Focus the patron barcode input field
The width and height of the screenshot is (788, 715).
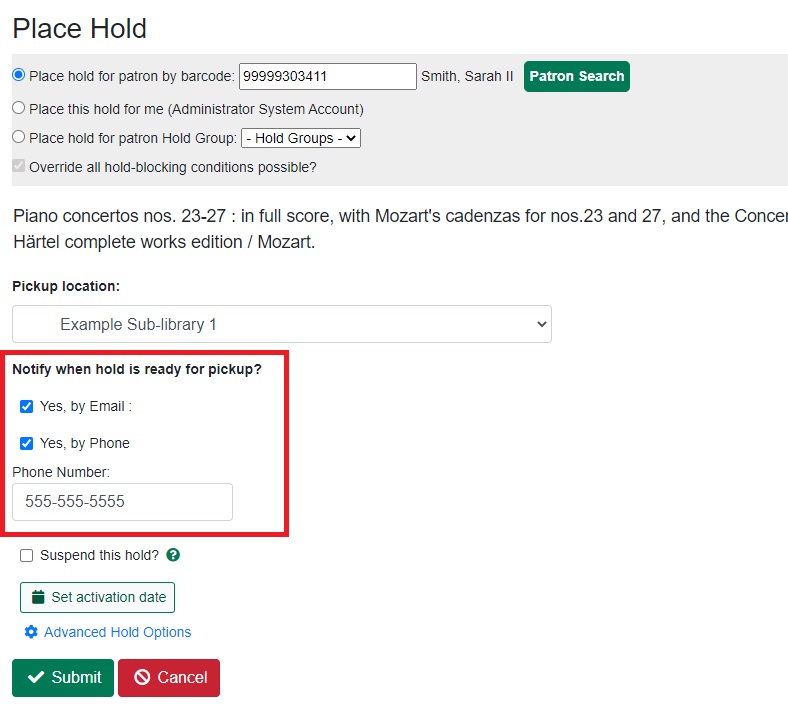327,76
